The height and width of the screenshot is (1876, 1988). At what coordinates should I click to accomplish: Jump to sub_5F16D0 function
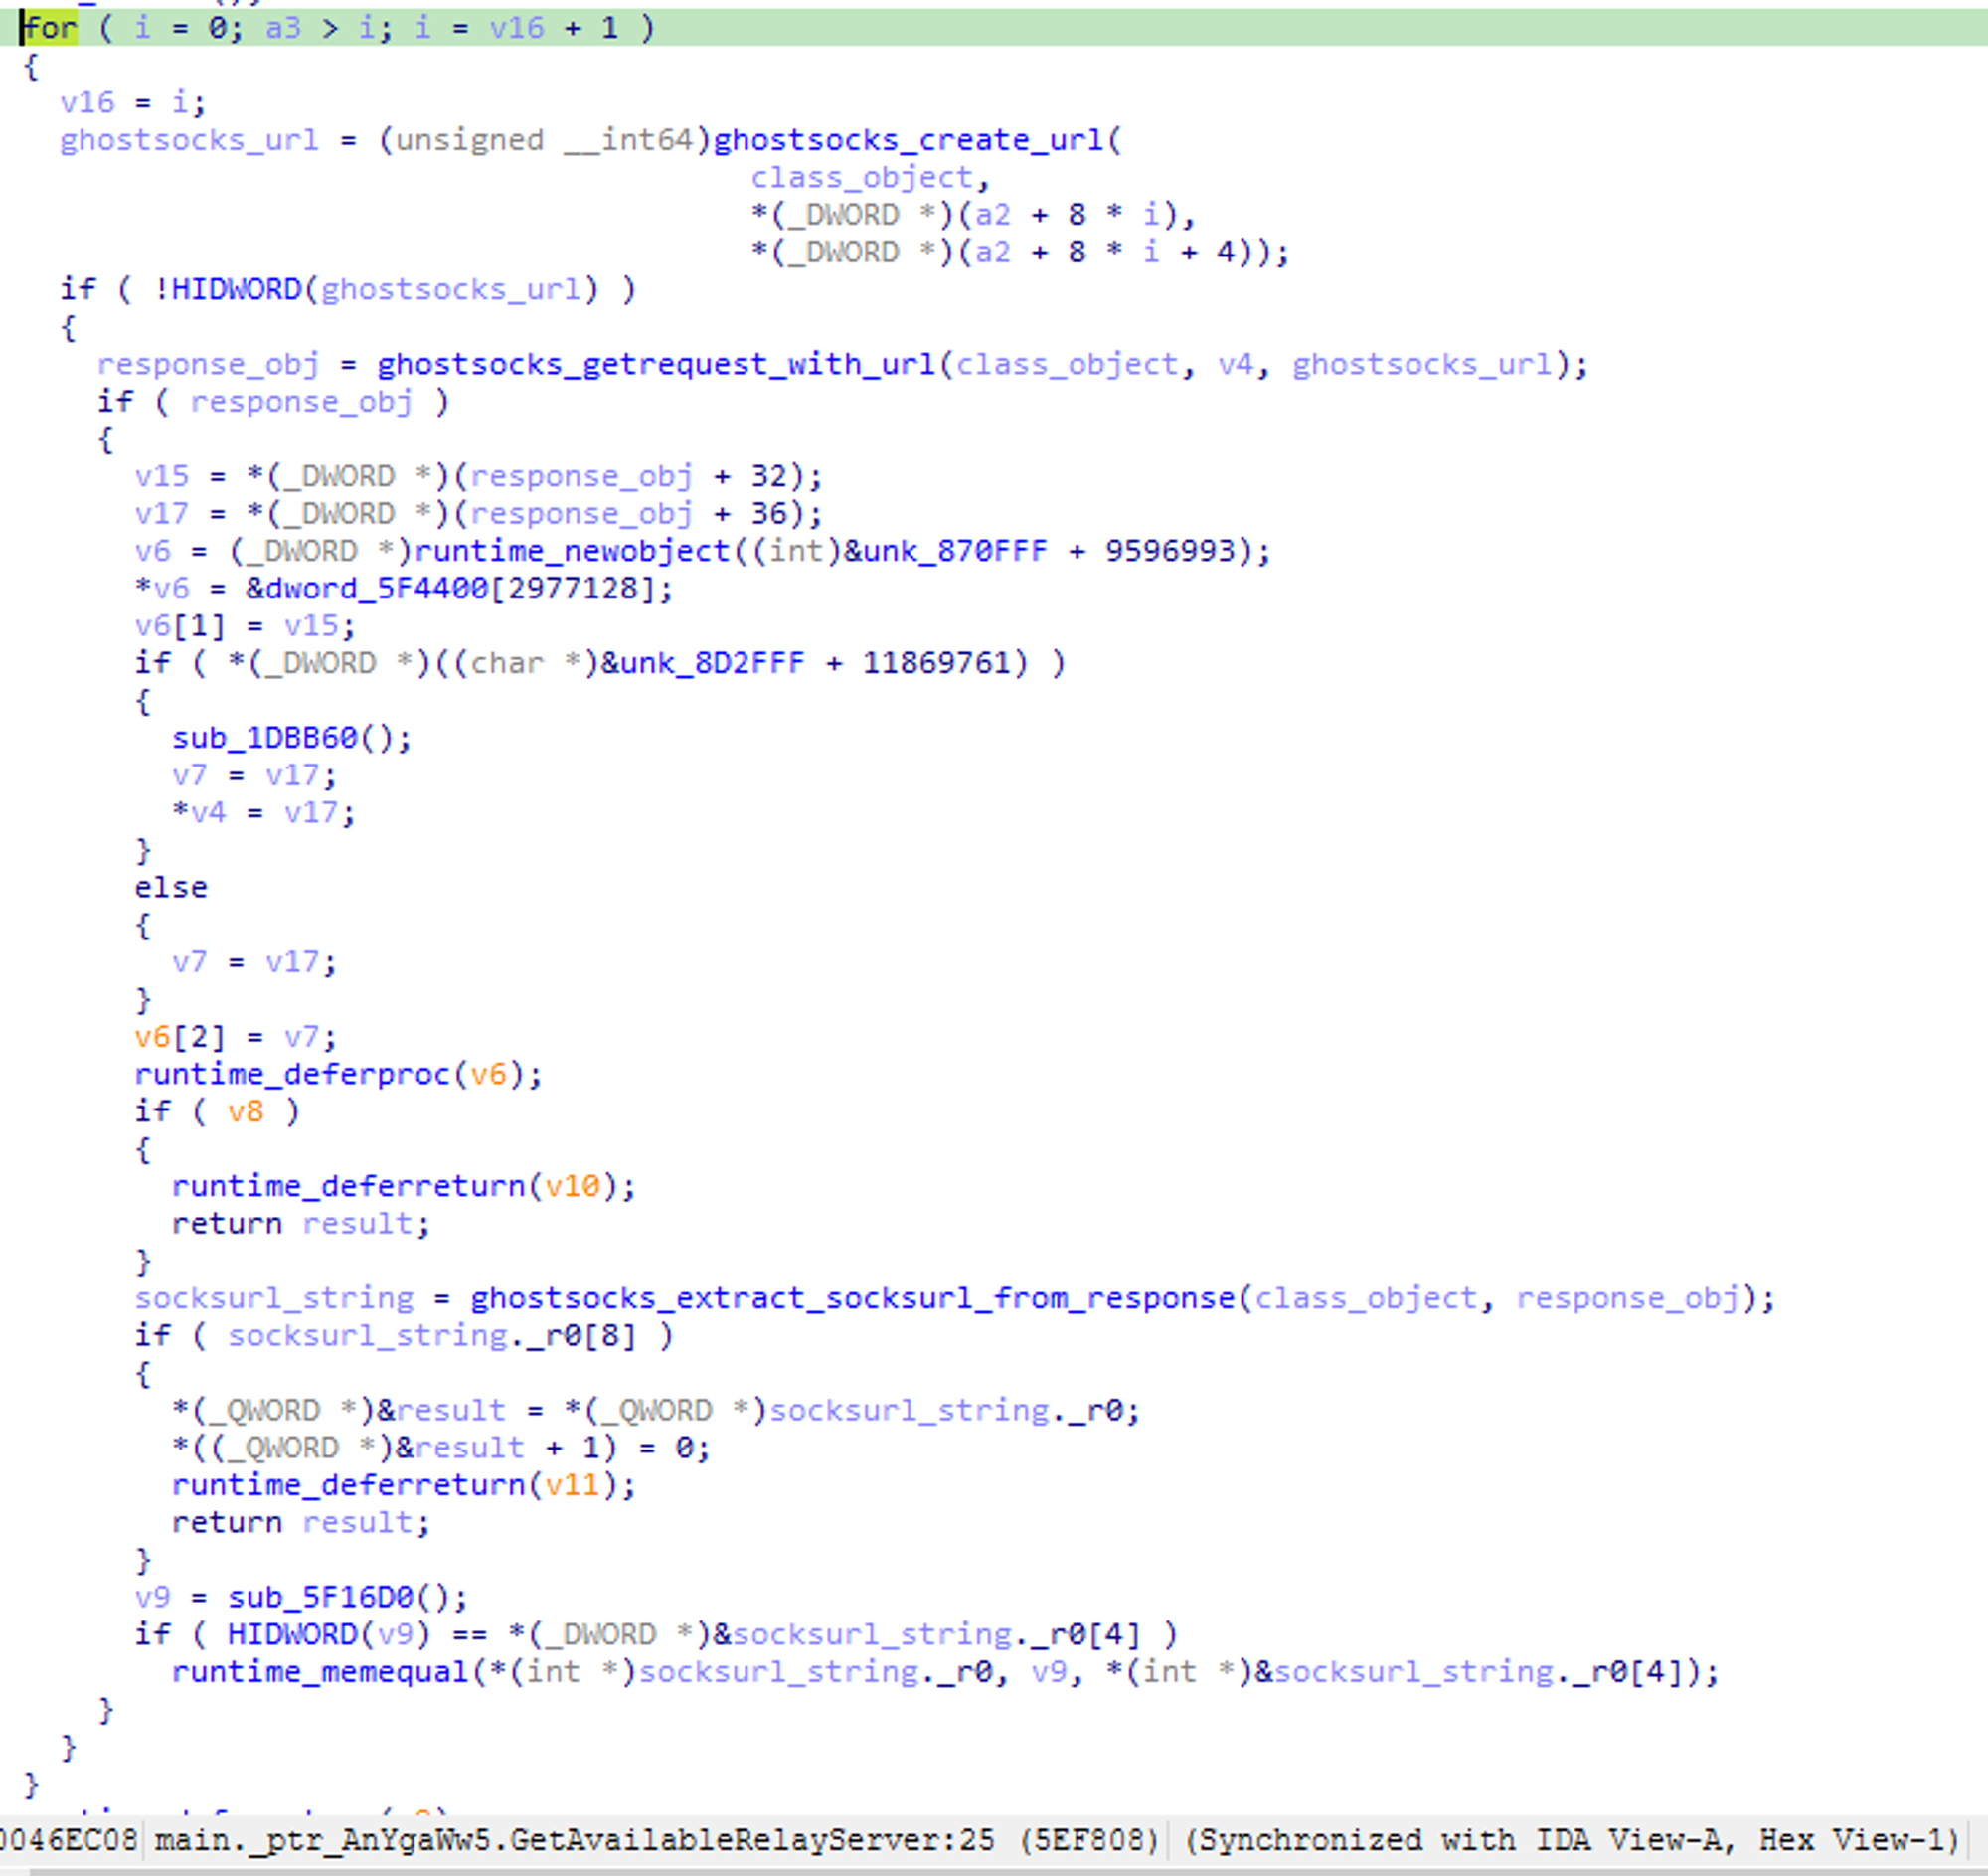[320, 1597]
